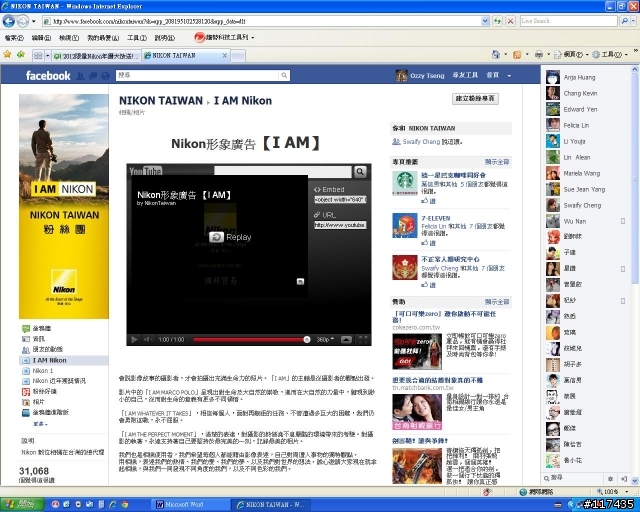
Task: Click the Facebook search magnifier icon
Action: coord(284,75)
